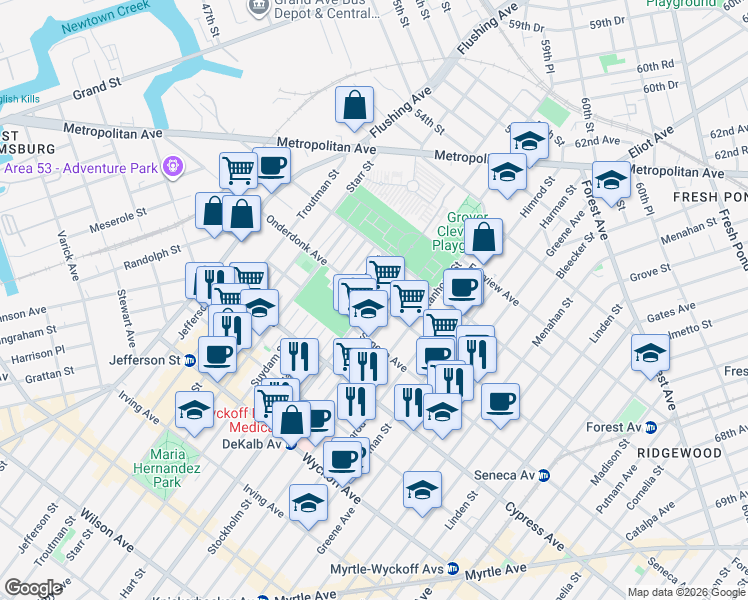The height and width of the screenshot is (600, 748).
Task: Select the shopping cart marker below Metropolitan Ave
Action: 239,172
